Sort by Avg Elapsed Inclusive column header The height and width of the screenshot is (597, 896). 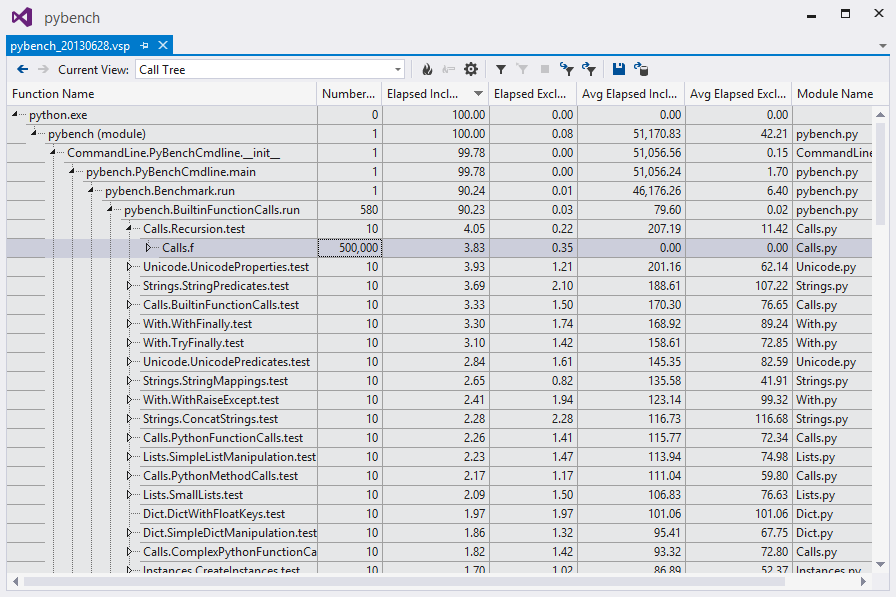click(630, 94)
